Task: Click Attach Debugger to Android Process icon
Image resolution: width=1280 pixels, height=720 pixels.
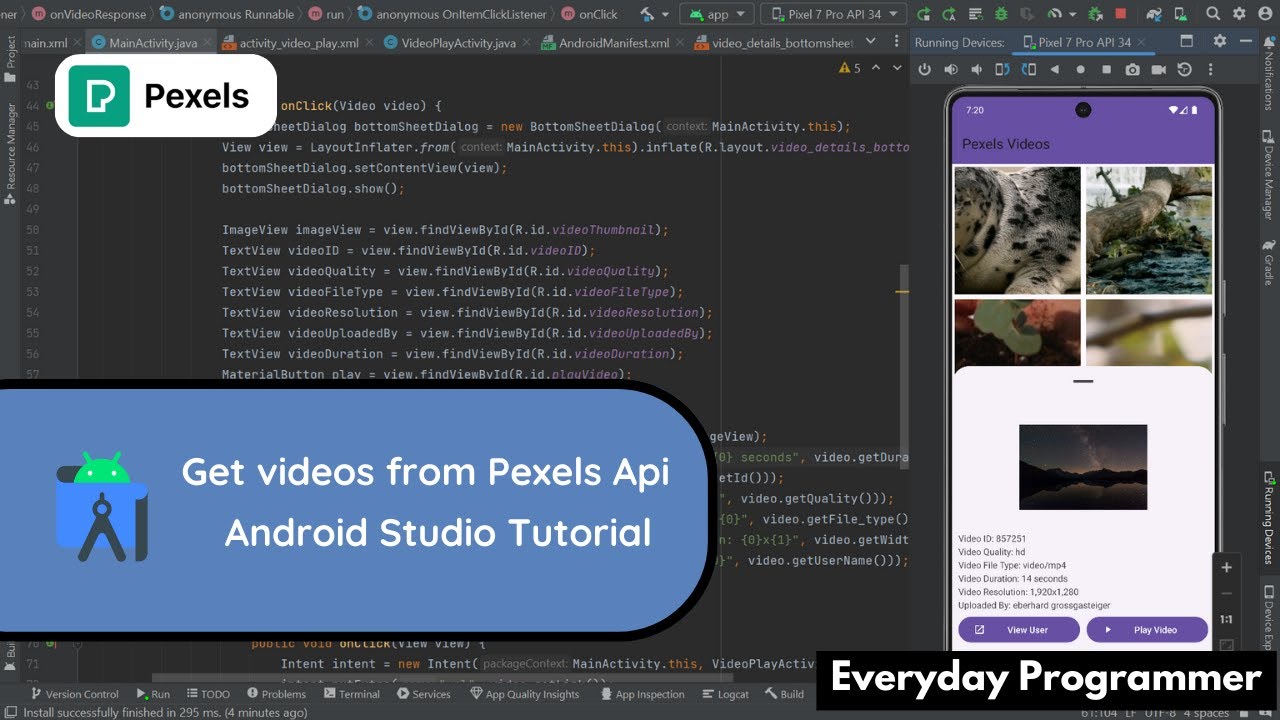Action: 1095,14
